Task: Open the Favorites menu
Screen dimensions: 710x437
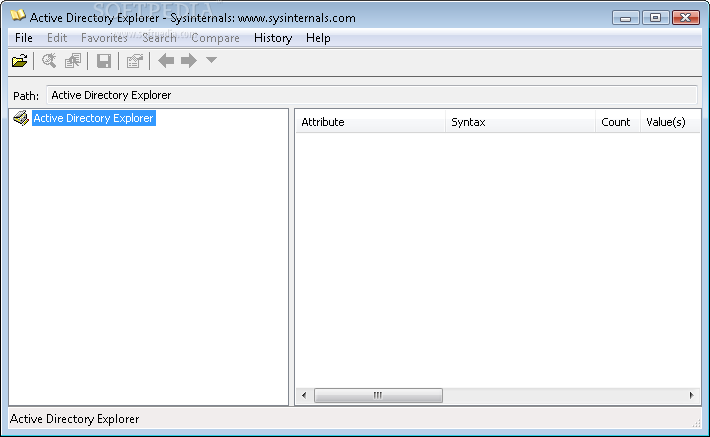Action: click(x=104, y=38)
